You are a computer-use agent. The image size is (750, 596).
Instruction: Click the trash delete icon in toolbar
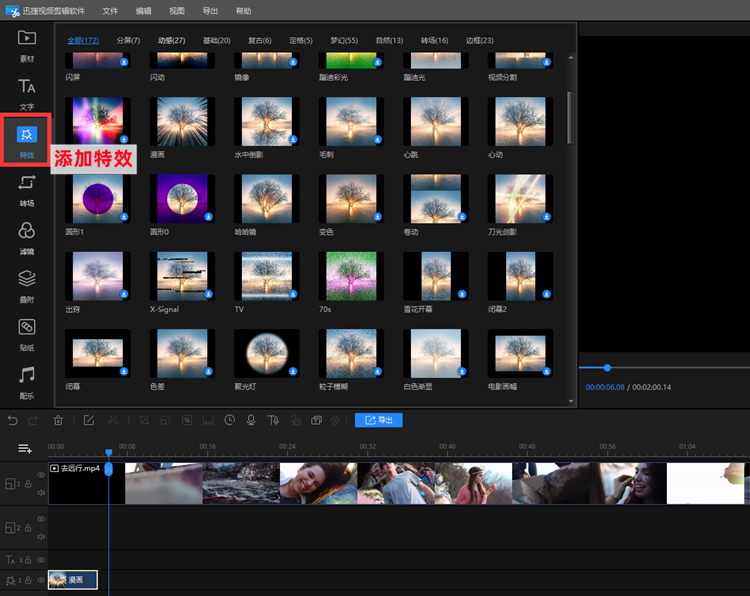click(x=58, y=420)
